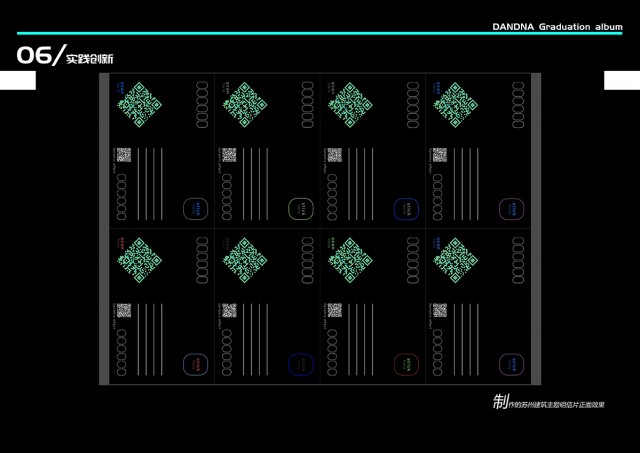Click 'stick here' stamp box on bottom-left postcard
The width and height of the screenshot is (640, 453).
pyautogui.click(x=196, y=364)
